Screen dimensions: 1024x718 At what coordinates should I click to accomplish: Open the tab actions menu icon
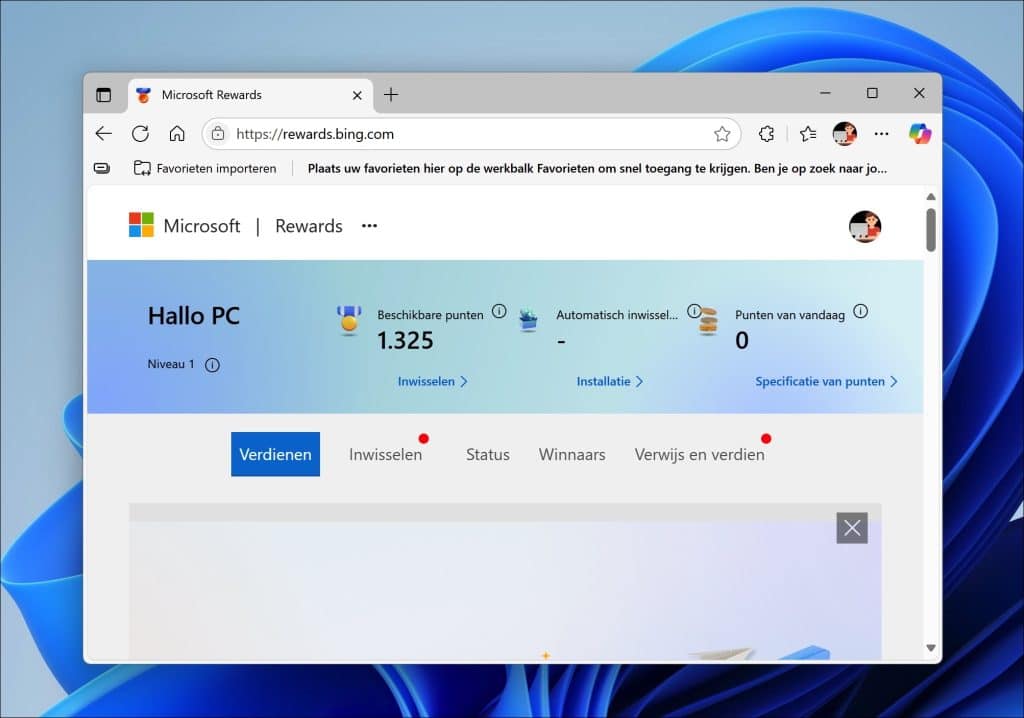point(103,95)
